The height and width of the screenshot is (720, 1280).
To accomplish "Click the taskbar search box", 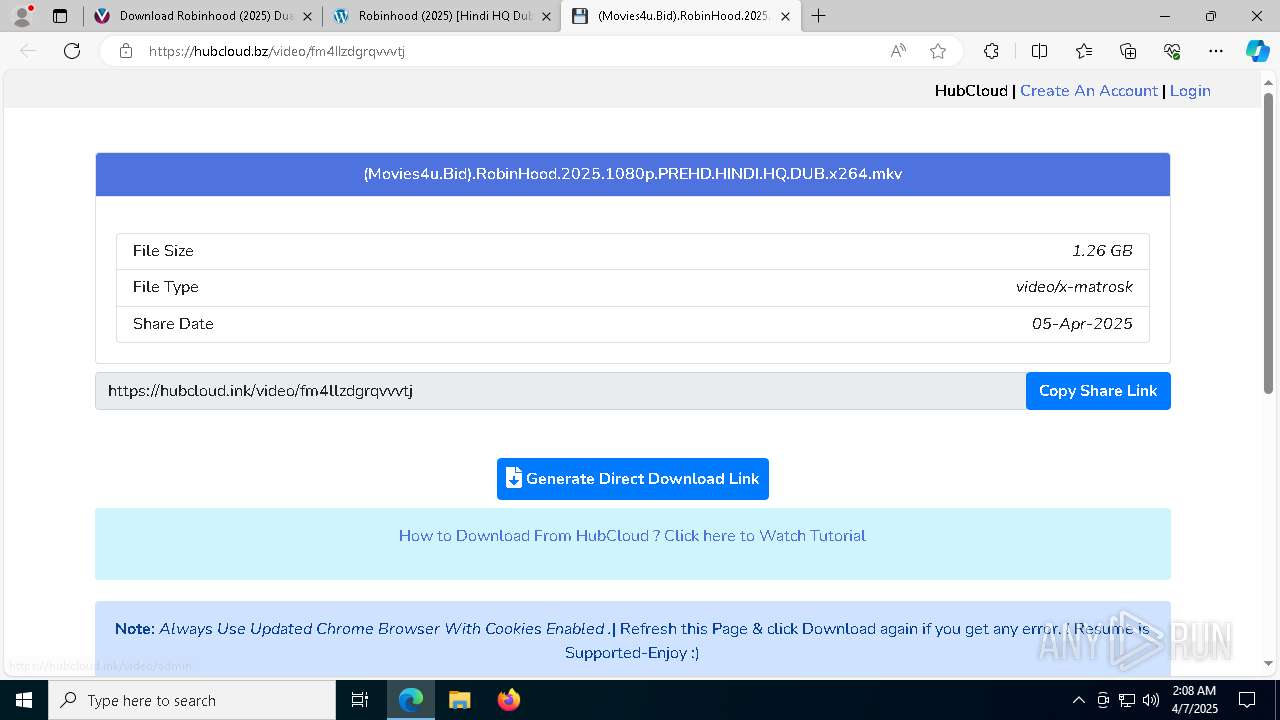I will 192,700.
